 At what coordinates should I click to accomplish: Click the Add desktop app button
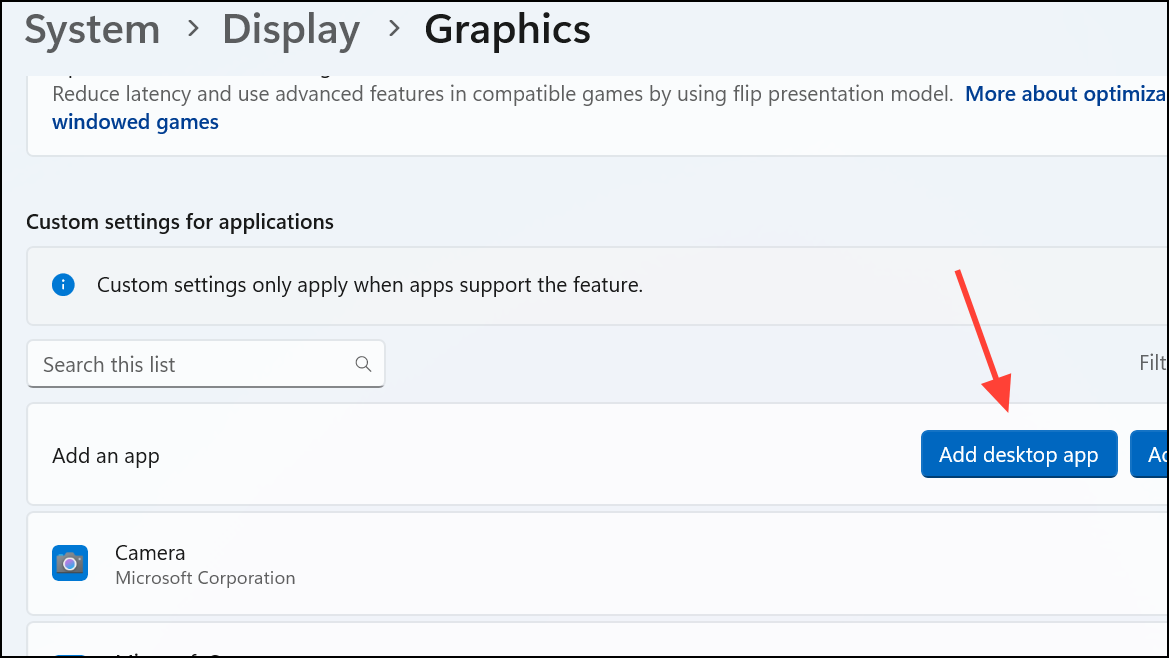(1019, 454)
